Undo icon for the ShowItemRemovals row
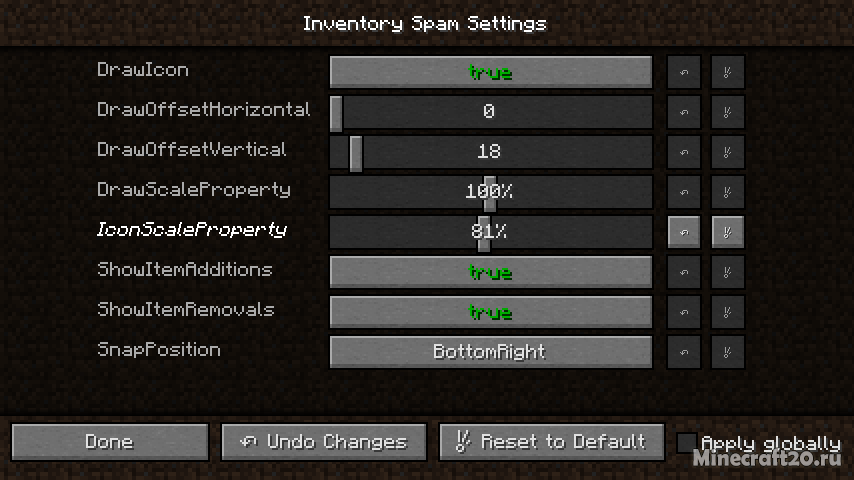854x480 pixels. tap(684, 312)
